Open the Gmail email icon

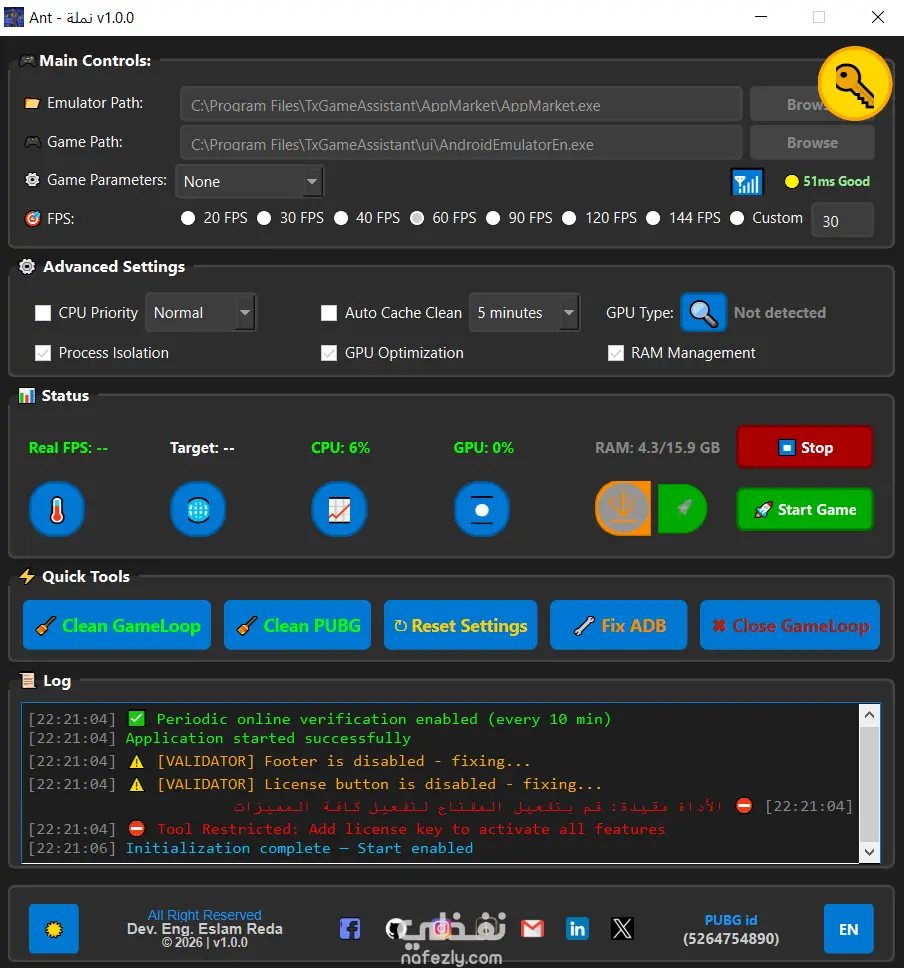pos(532,928)
